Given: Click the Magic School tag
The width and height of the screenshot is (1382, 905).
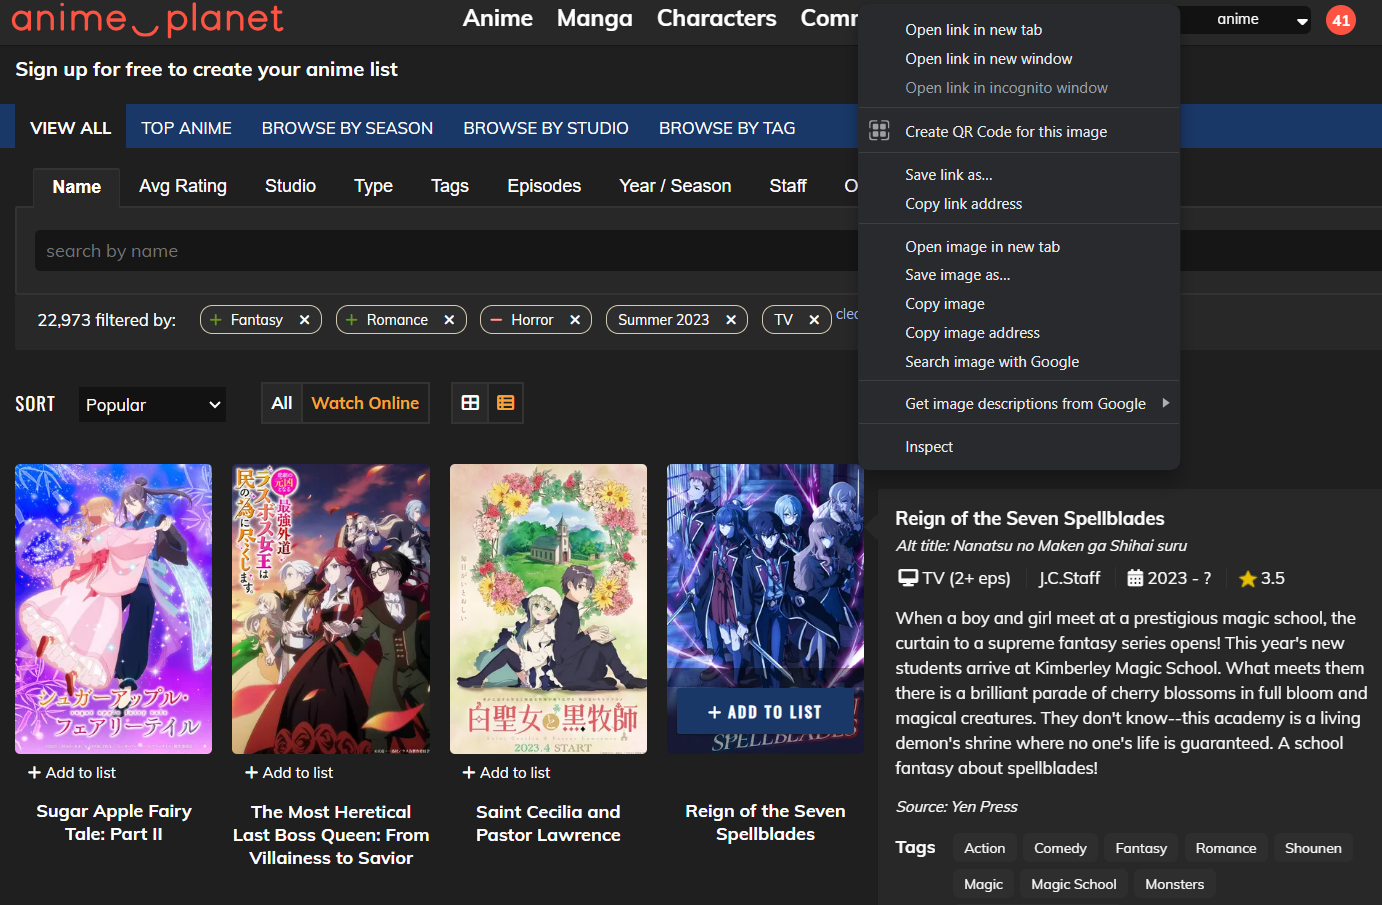Looking at the screenshot, I should pyautogui.click(x=1073, y=884).
